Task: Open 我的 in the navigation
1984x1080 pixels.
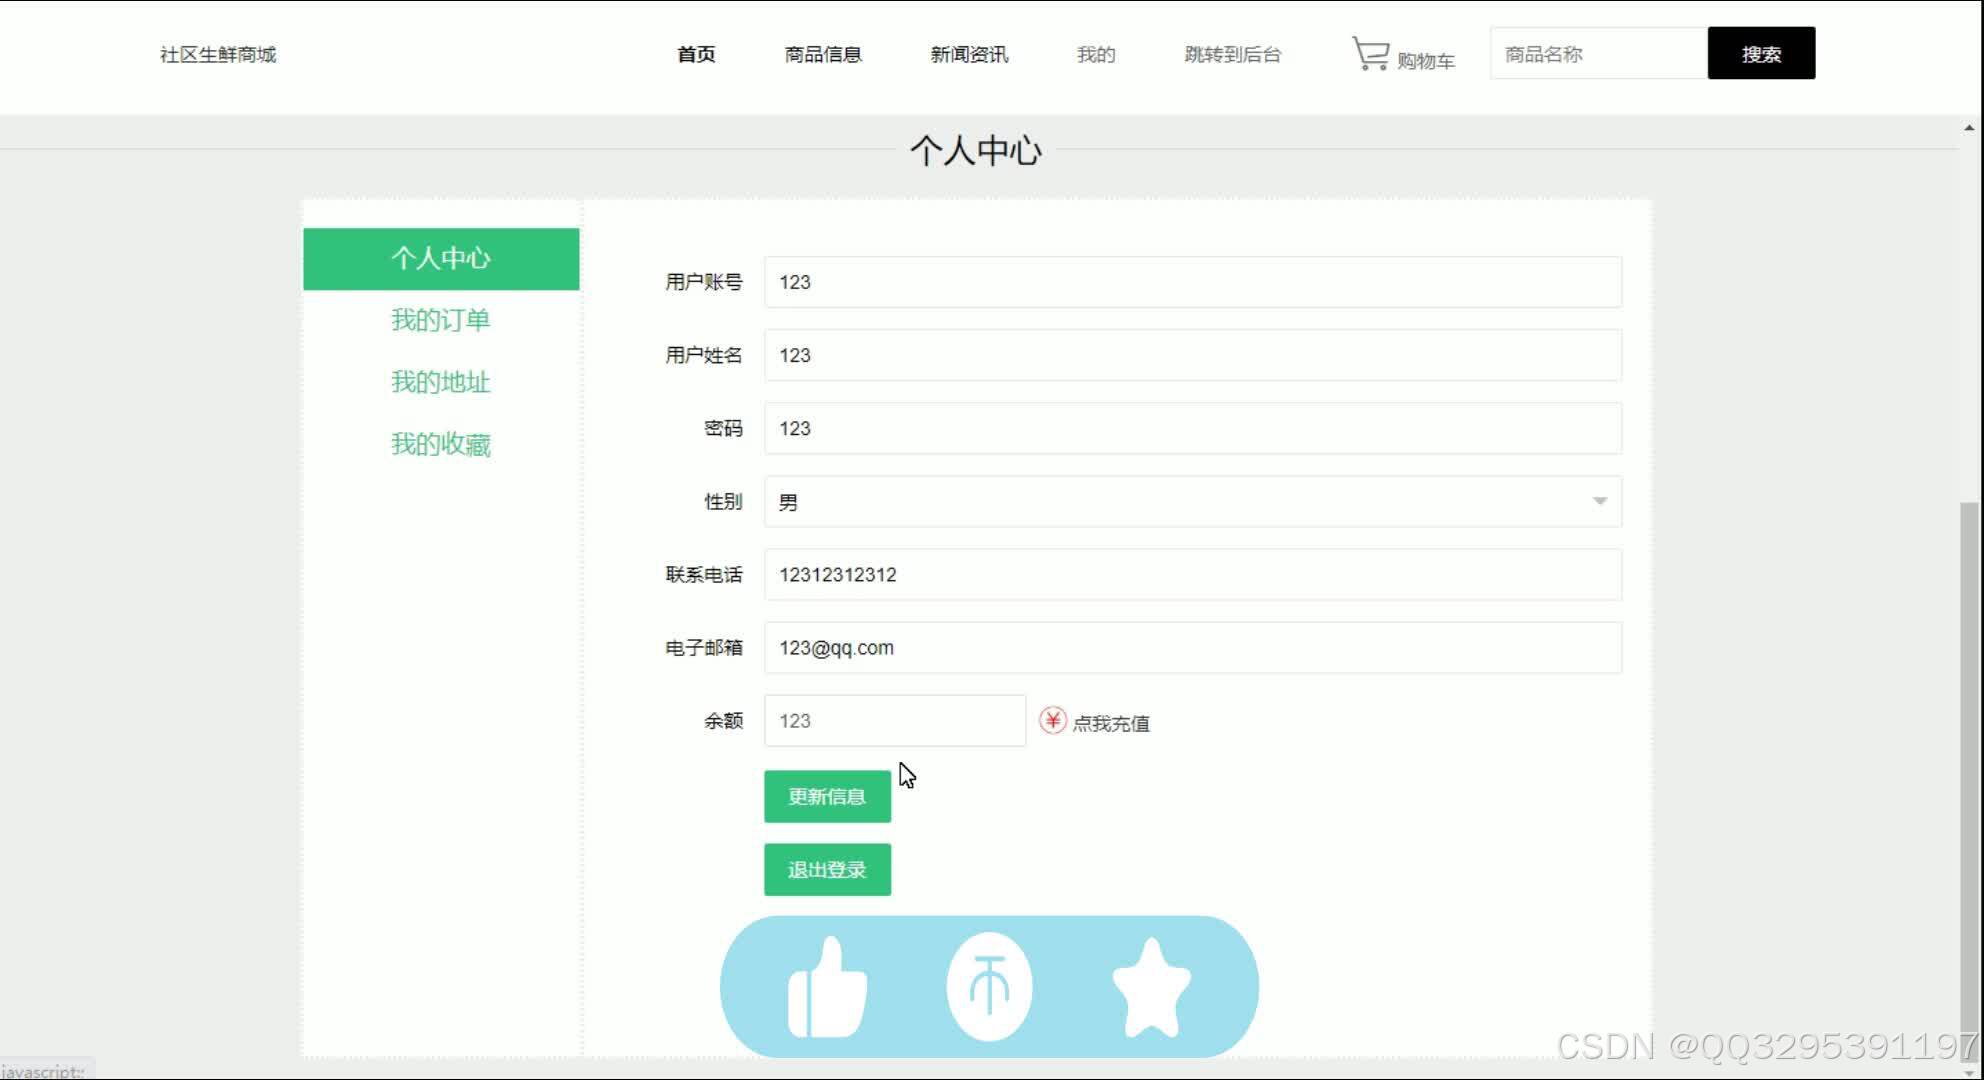Action: (1096, 54)
